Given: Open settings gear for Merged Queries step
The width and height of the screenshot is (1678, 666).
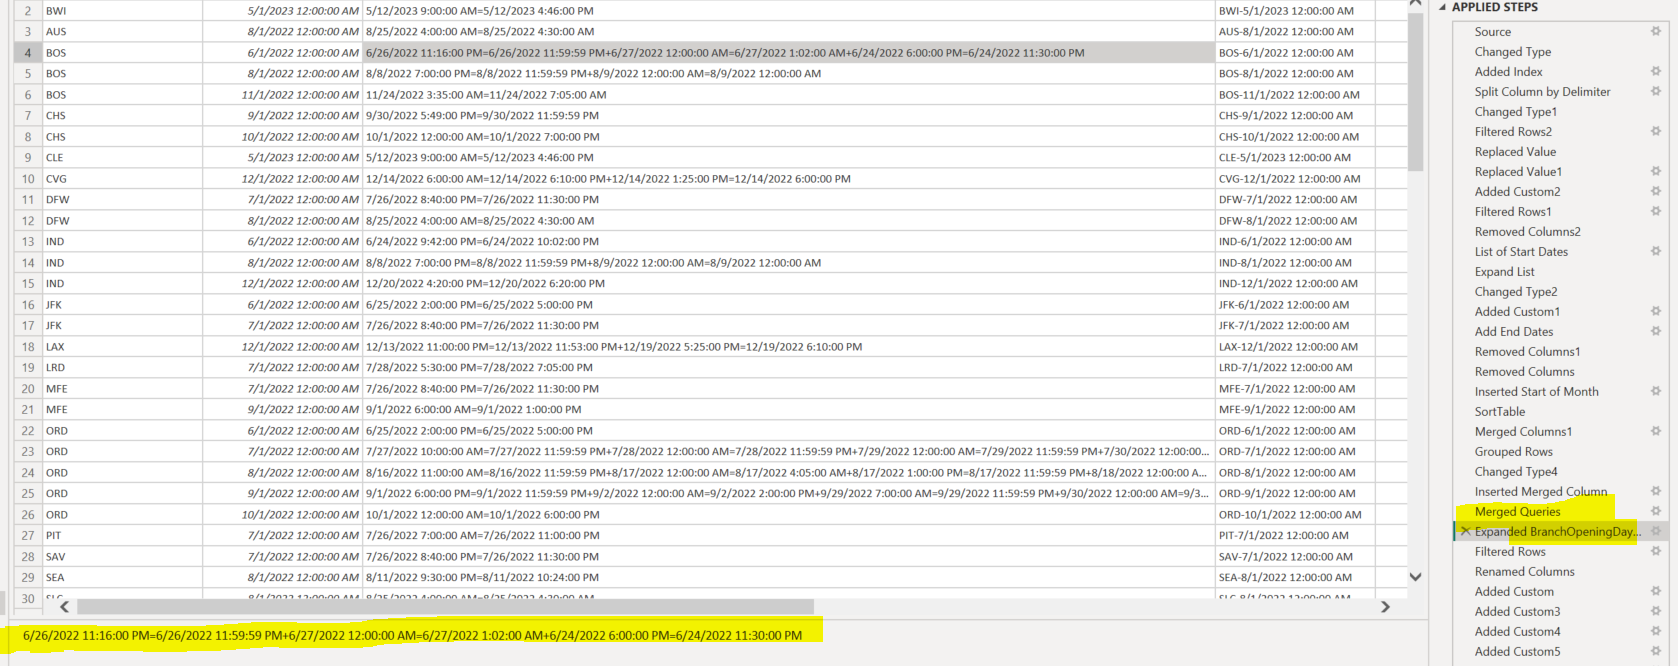Looking at the screenshot, I should (1656, 511).
